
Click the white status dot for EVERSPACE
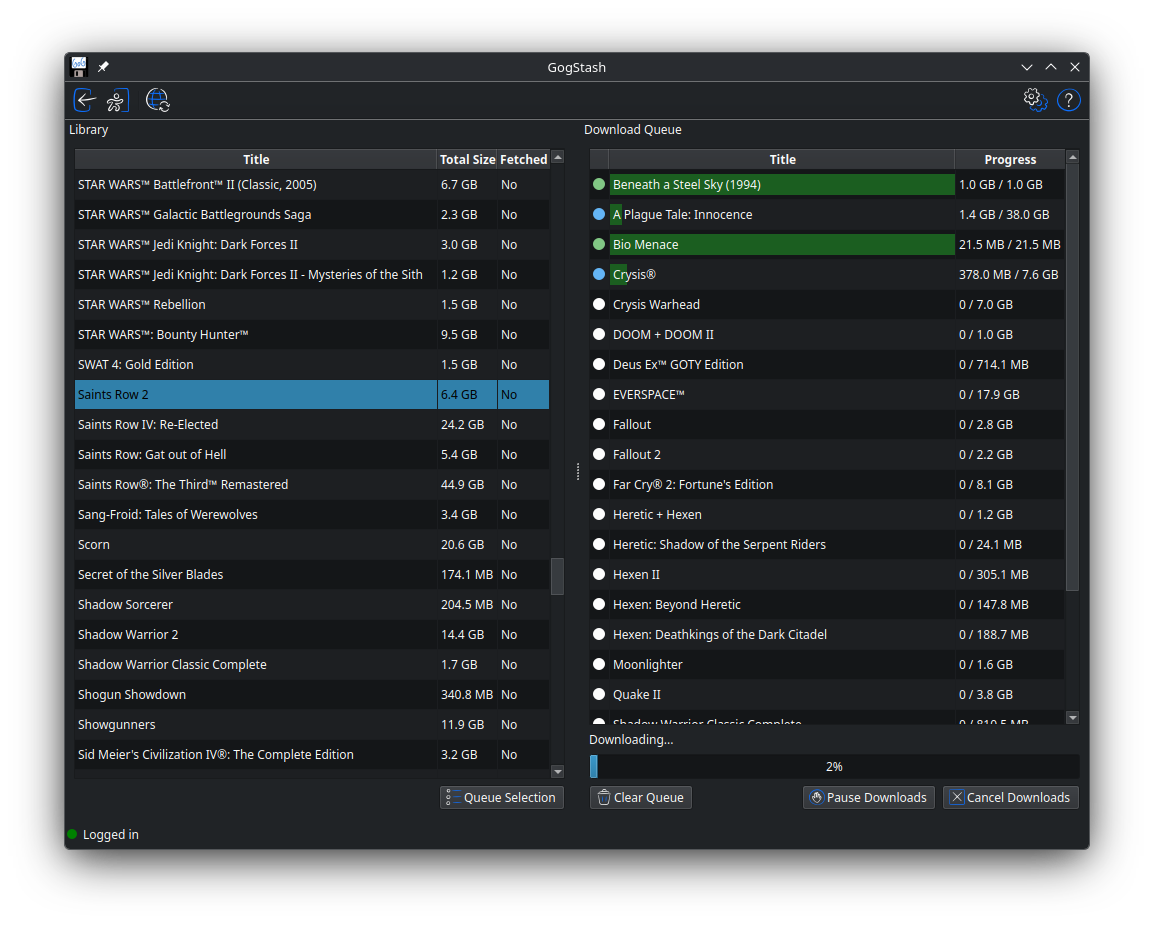[x=599, y=395]
